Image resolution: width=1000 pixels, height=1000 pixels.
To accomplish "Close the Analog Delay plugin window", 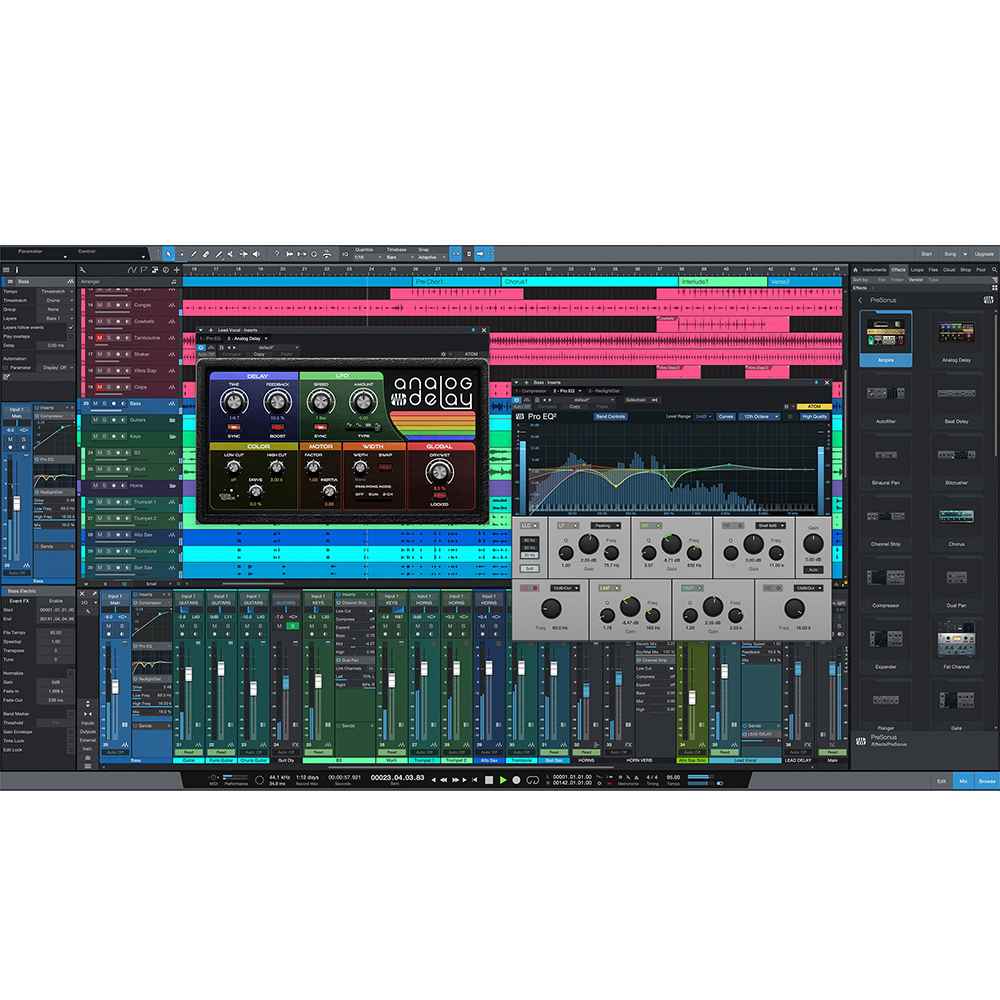I will 484,330.
